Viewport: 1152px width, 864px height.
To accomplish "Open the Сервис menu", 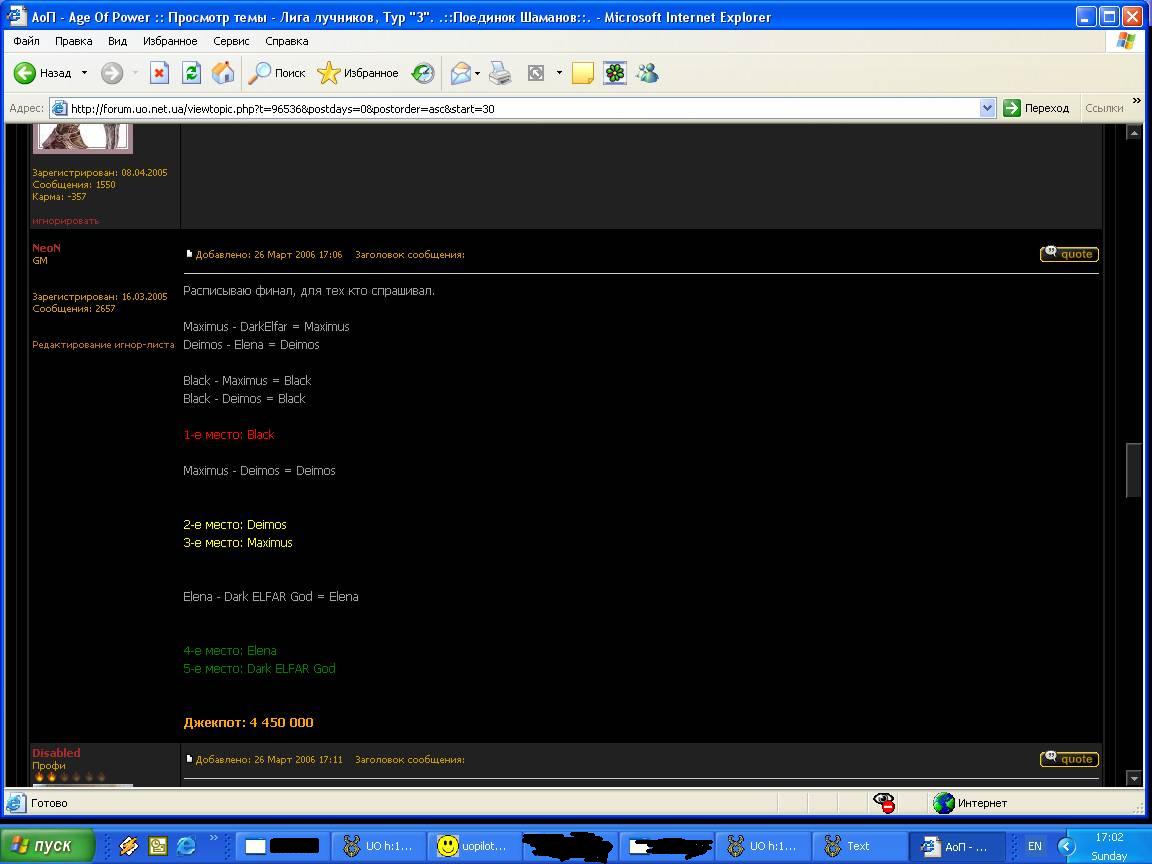I will 231,41.
